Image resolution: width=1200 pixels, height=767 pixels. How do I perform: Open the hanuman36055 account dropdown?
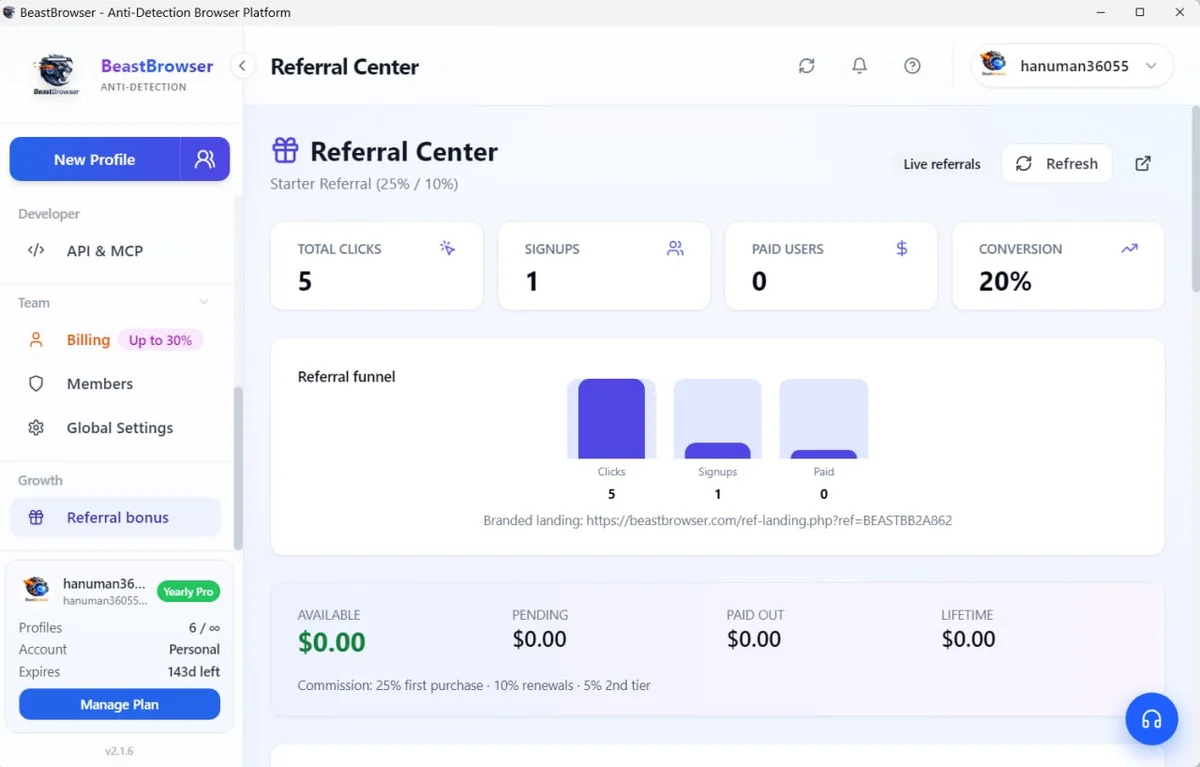pyautogui.click(x=1072, y=66)
